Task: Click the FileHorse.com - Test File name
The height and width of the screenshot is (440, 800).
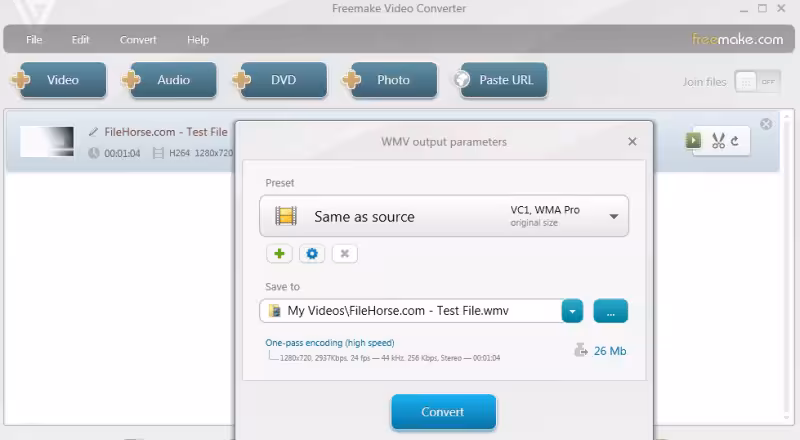Action: (x=166, y=132)
